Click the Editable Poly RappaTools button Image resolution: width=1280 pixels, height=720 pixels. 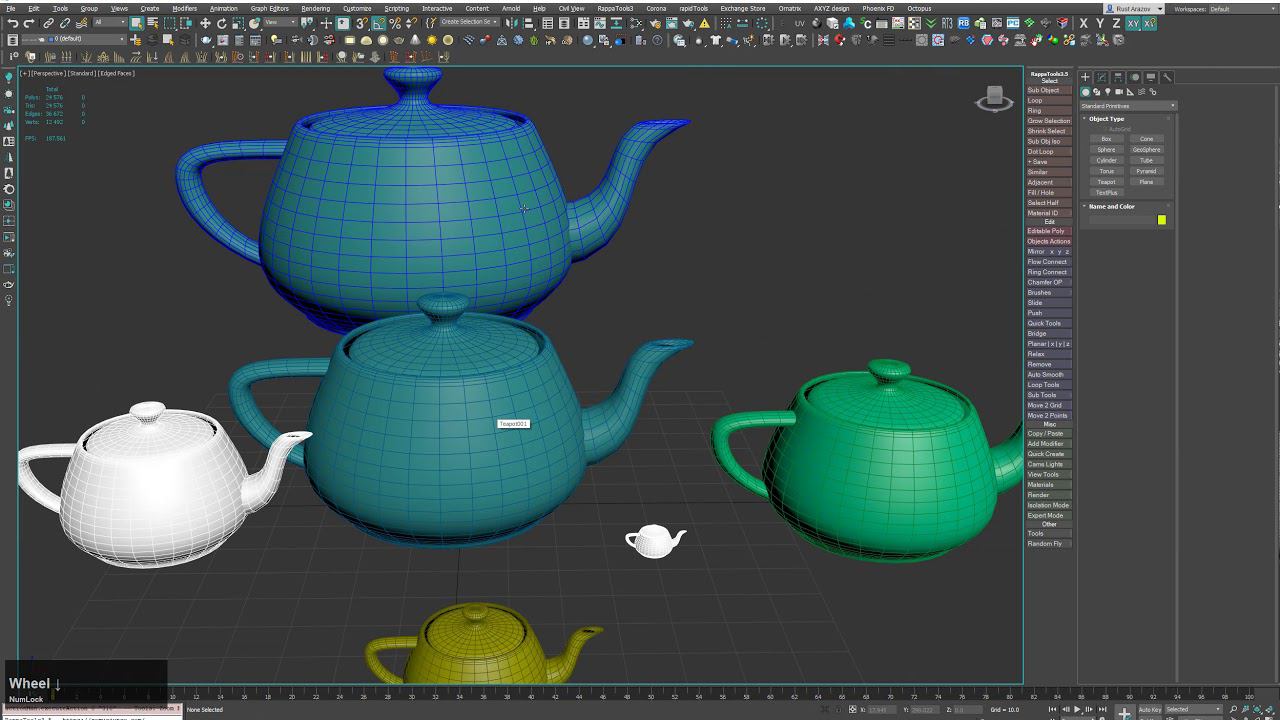1049,231
